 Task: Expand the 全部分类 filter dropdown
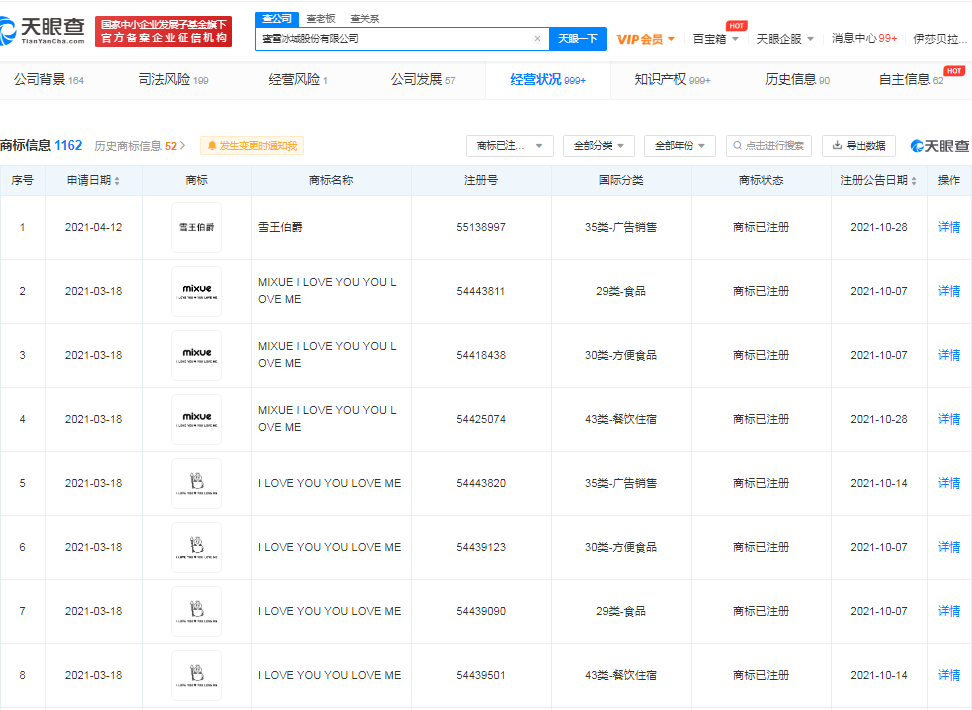click(598, 146)
